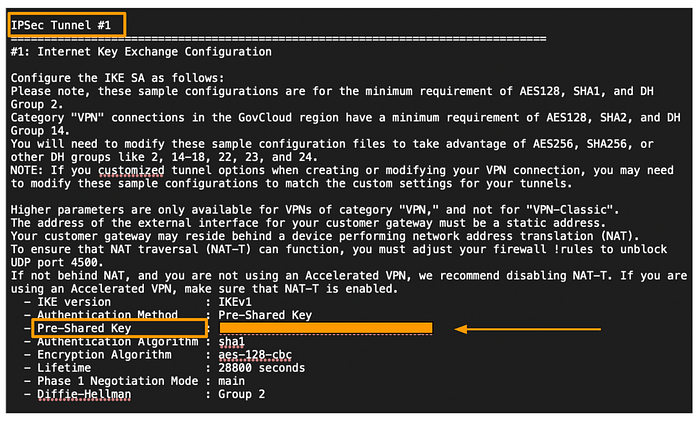Viewport: 700px width, 421px height.
Task: Click the orange arrow pointing at key
Action: tap(528, 329)
